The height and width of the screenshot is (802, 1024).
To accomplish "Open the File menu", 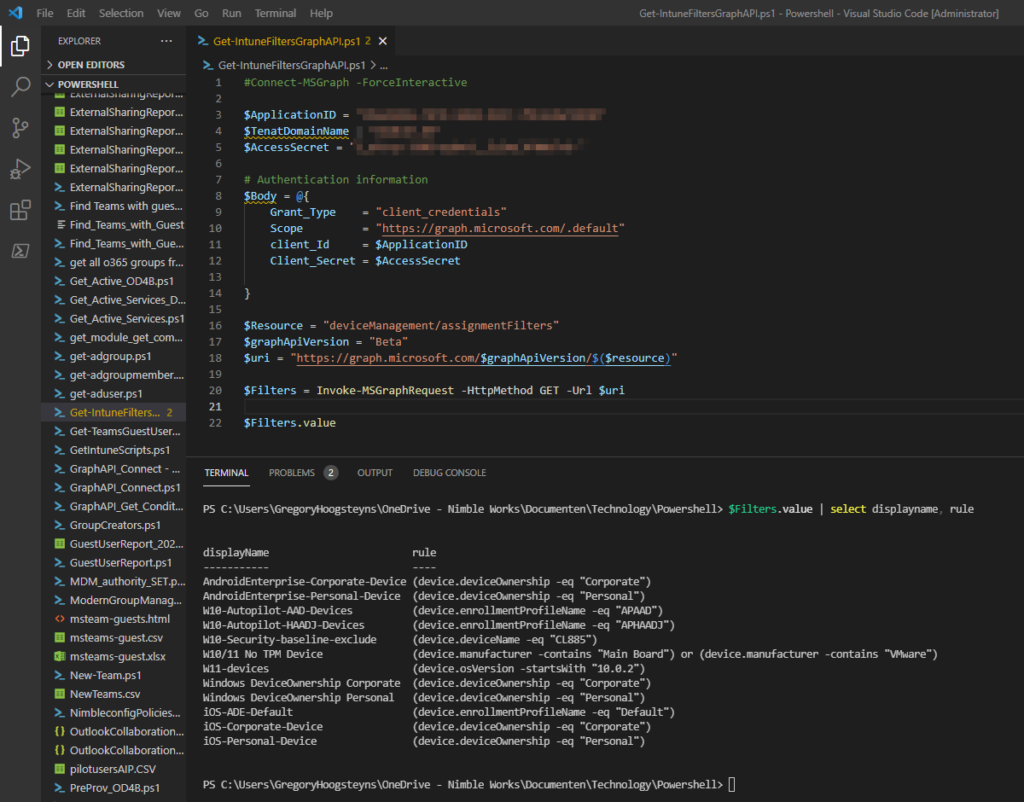I will point(45,13).
